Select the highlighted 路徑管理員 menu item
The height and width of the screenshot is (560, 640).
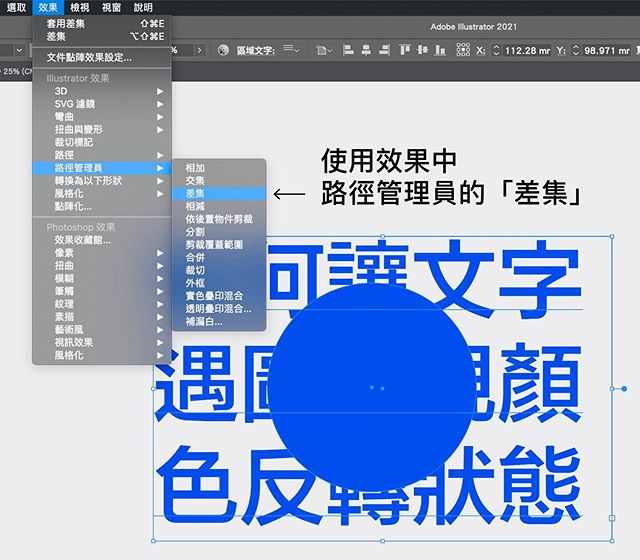[102, 168]
